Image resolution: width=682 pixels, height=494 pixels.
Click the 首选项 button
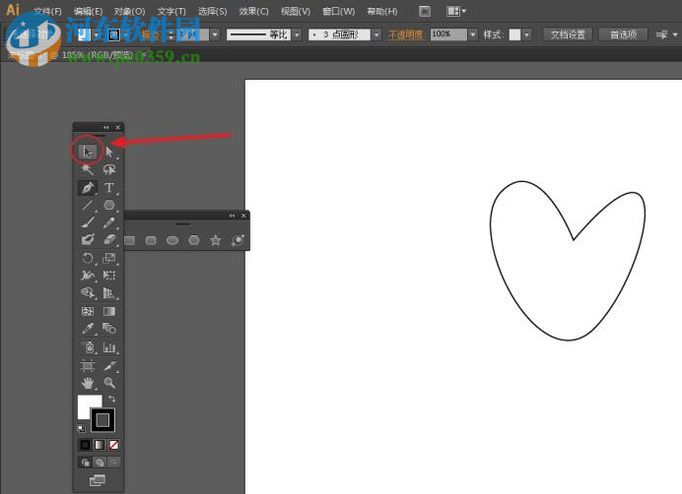[x=623, y=34]
